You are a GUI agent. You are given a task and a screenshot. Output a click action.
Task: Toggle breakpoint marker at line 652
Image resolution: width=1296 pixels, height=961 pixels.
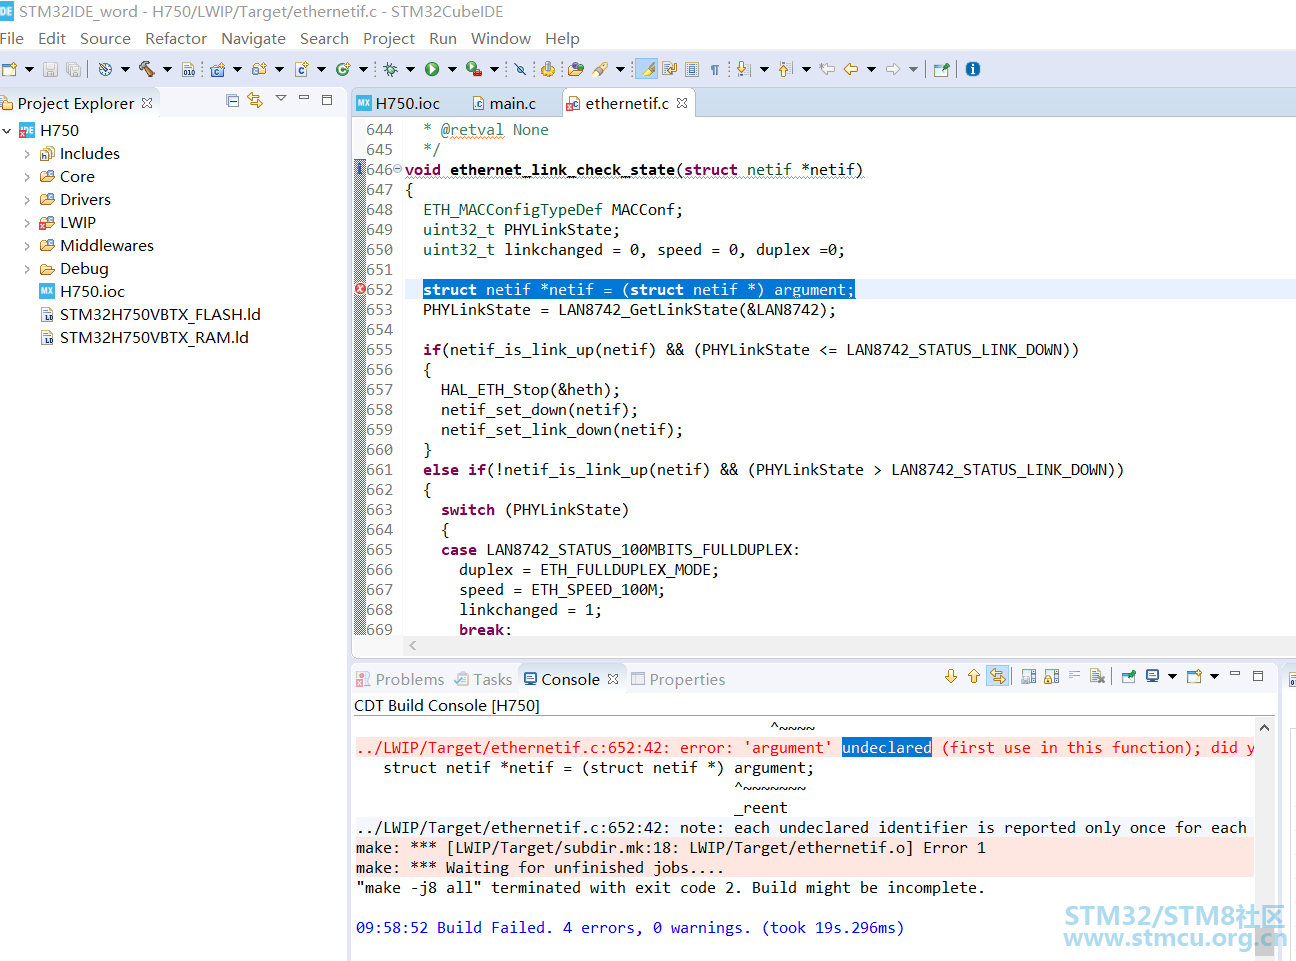tap(360, 289)
